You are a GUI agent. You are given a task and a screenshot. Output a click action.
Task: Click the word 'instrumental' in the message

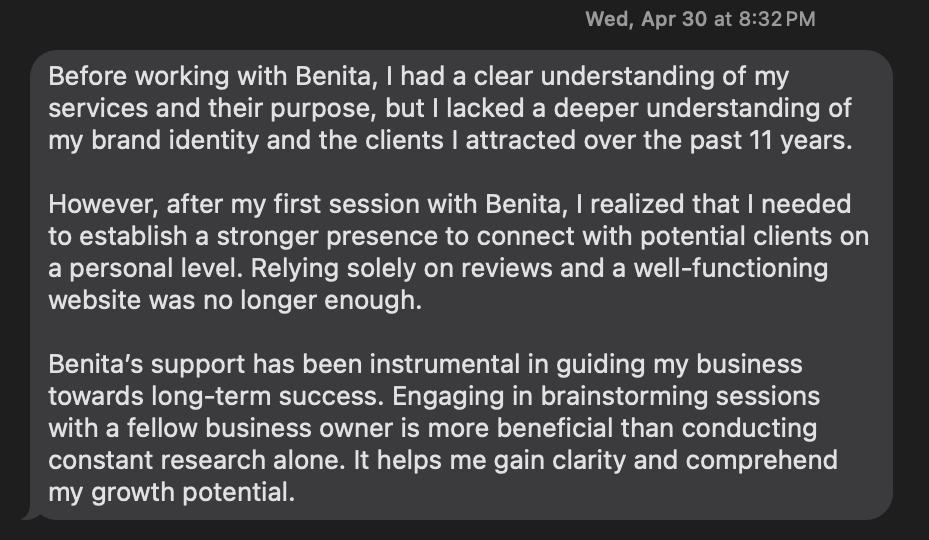(x=445, y=365)
